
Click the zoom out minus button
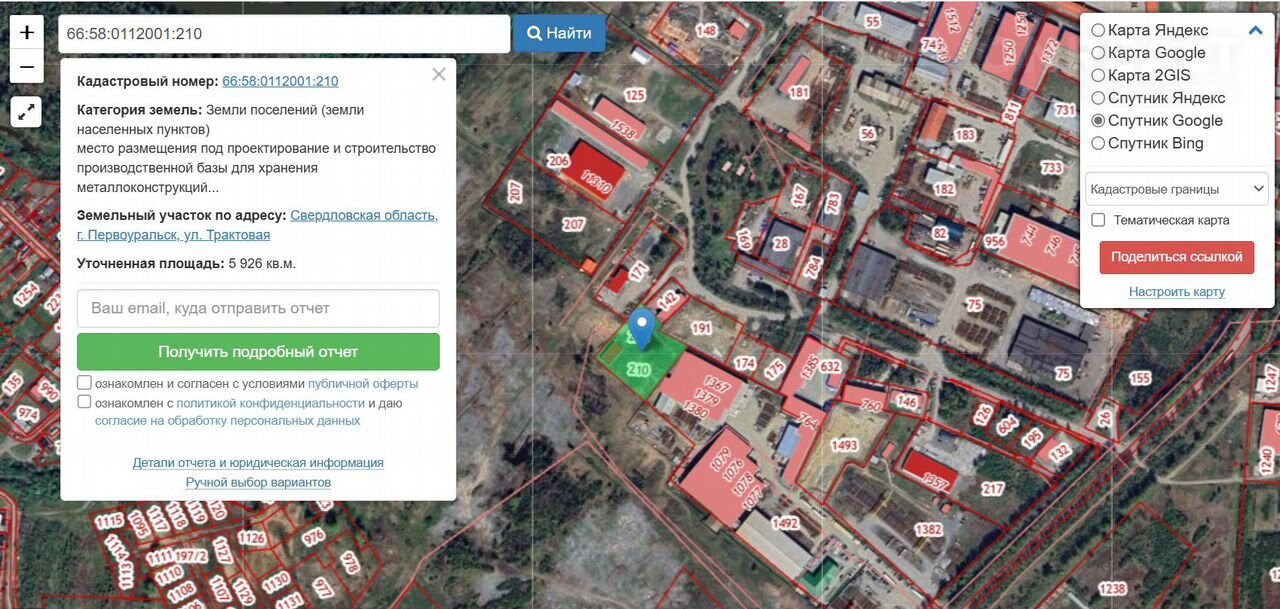pos(27,67)
